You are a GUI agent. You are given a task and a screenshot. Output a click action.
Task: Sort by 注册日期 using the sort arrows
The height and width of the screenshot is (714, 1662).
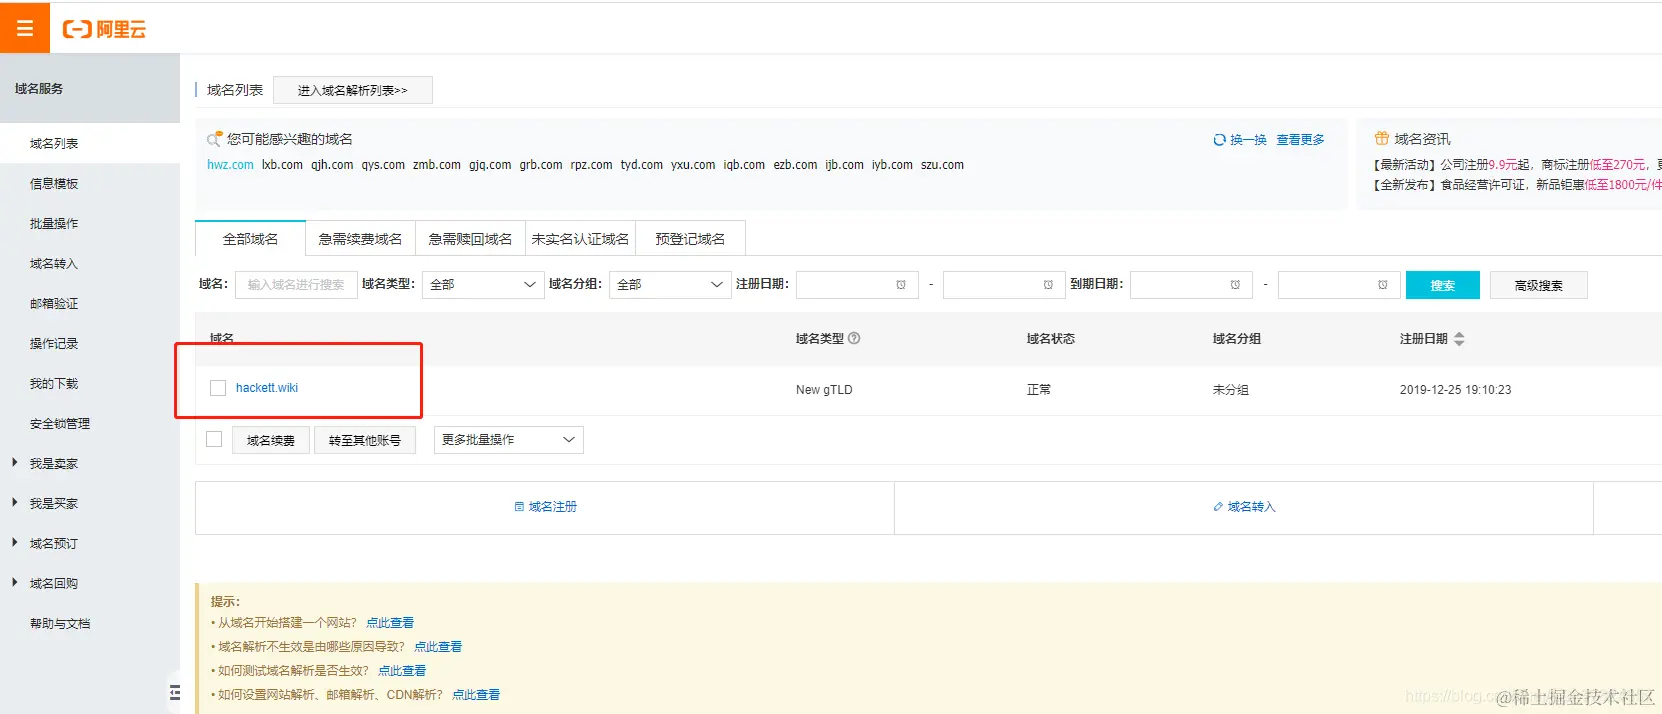click(1459, 339)
